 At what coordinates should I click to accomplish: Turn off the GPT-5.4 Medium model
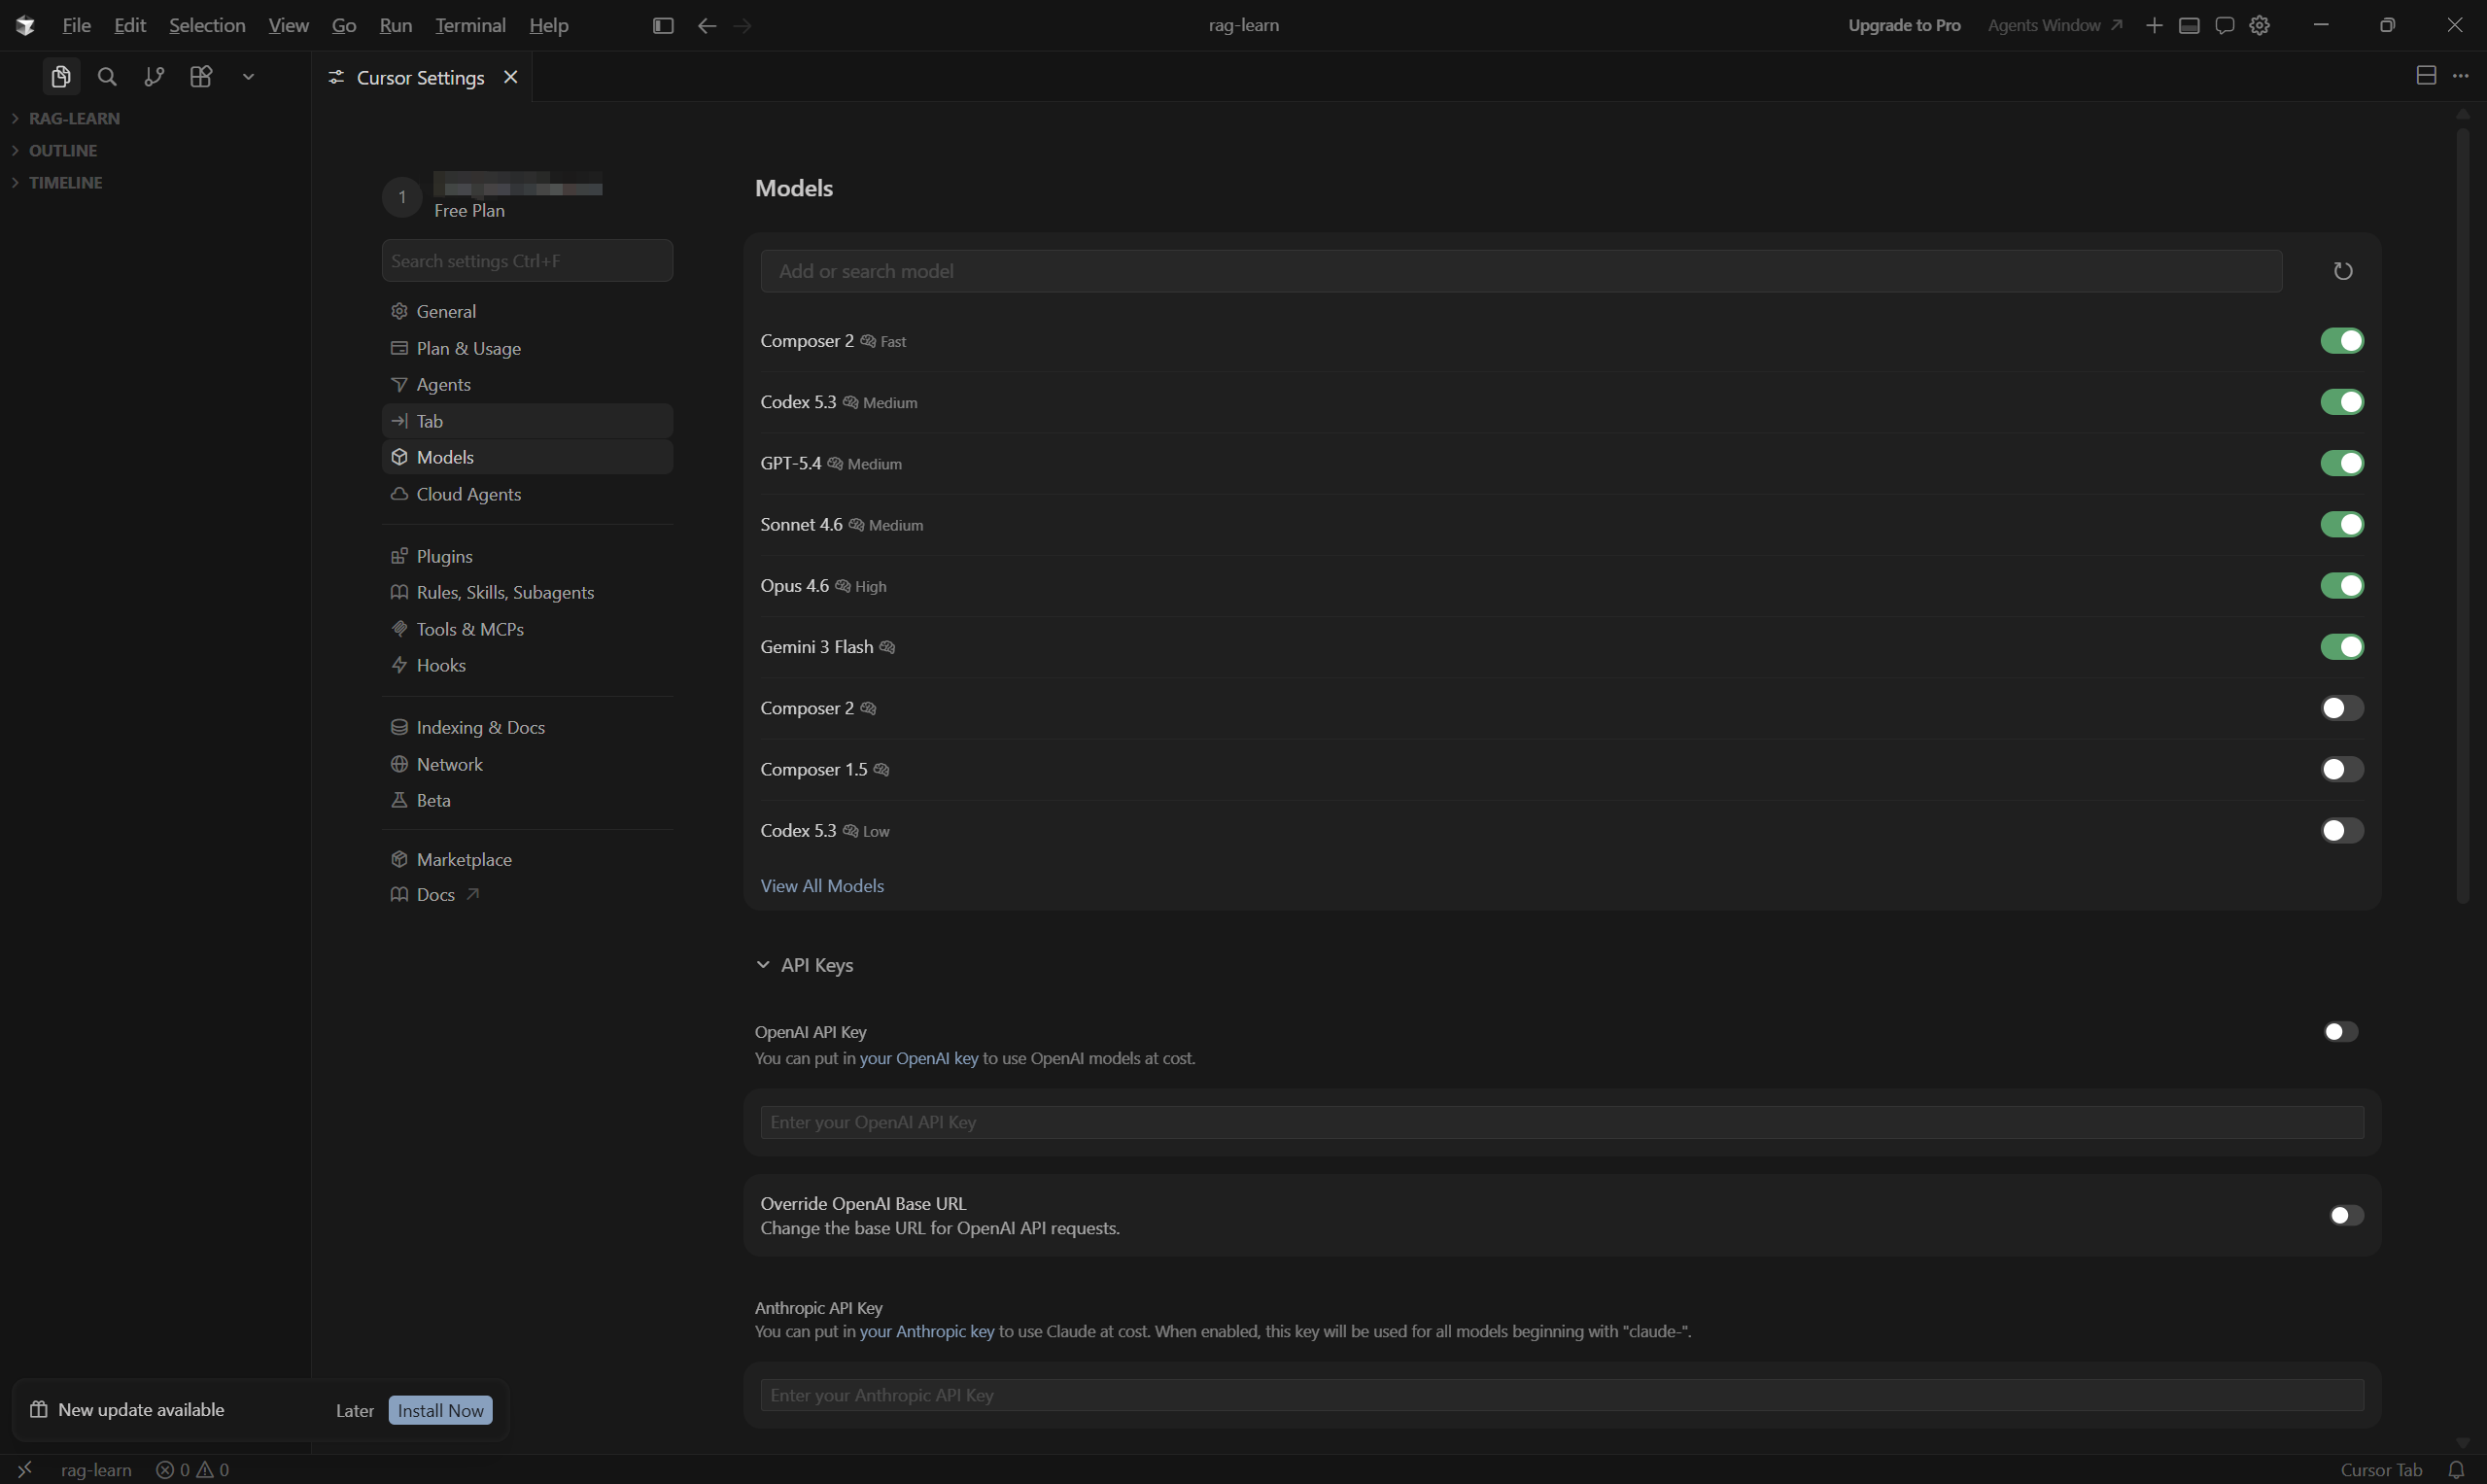[x=2342, y=463]
